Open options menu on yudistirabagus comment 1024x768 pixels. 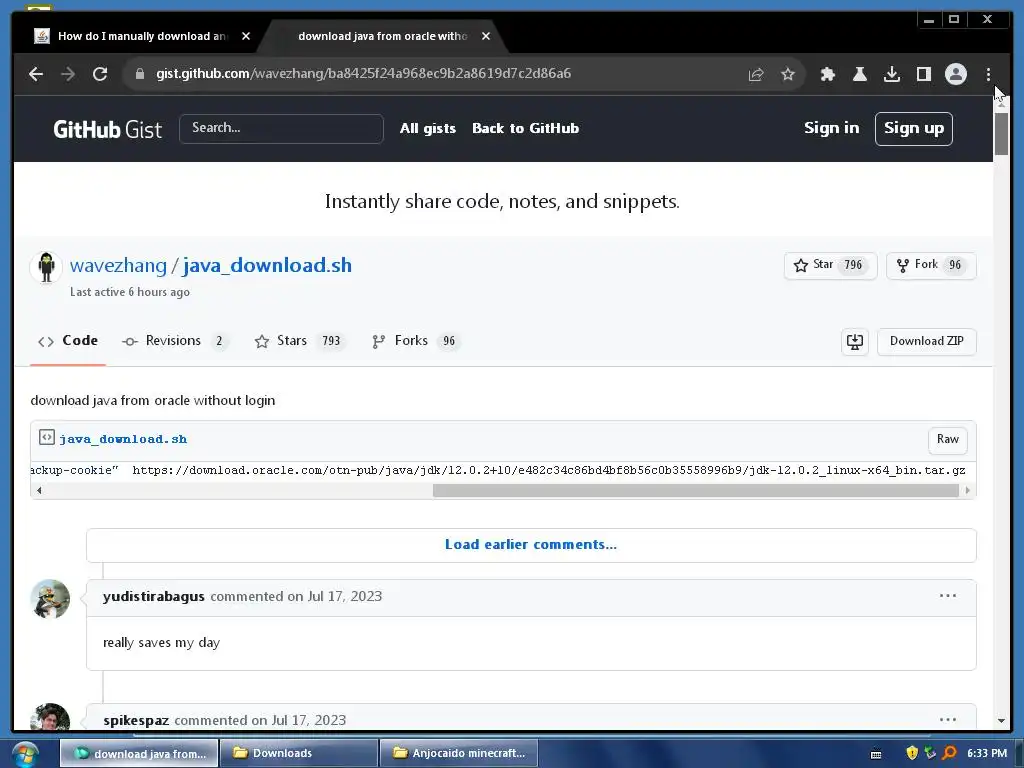tap(948, 596)
